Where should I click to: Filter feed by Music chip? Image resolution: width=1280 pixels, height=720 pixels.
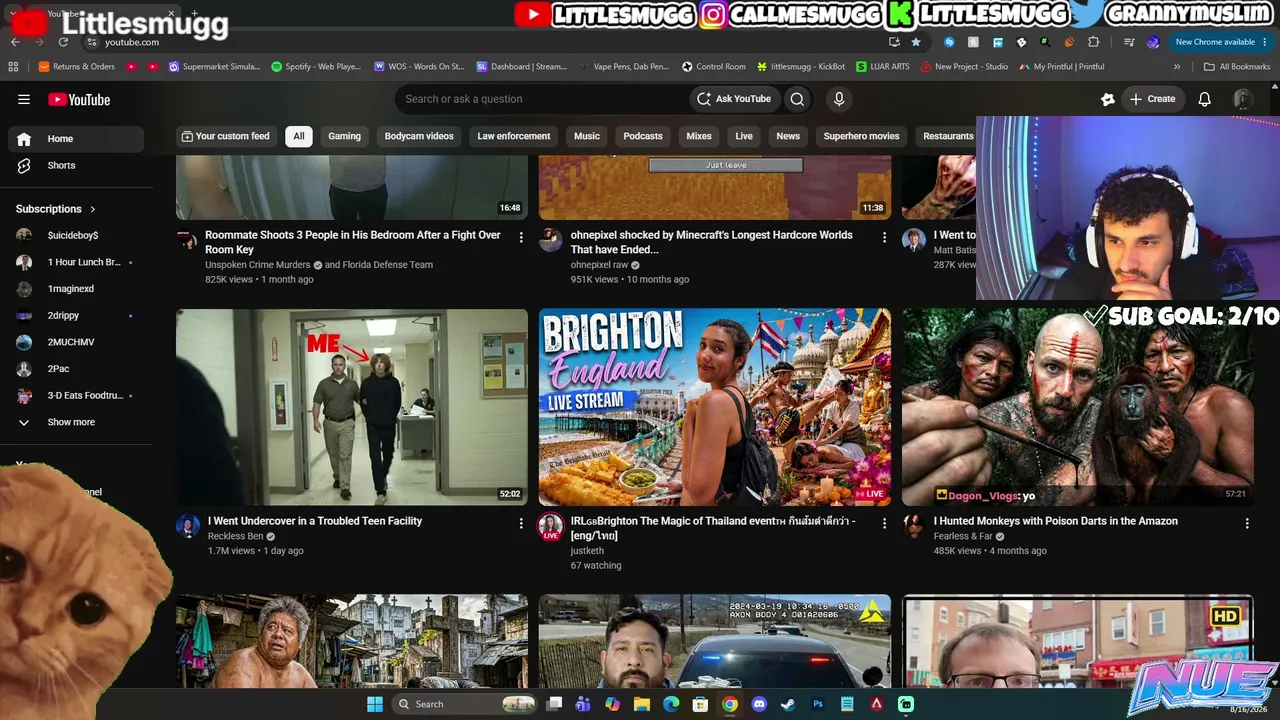pyautogui.click(x=587, y=136)
